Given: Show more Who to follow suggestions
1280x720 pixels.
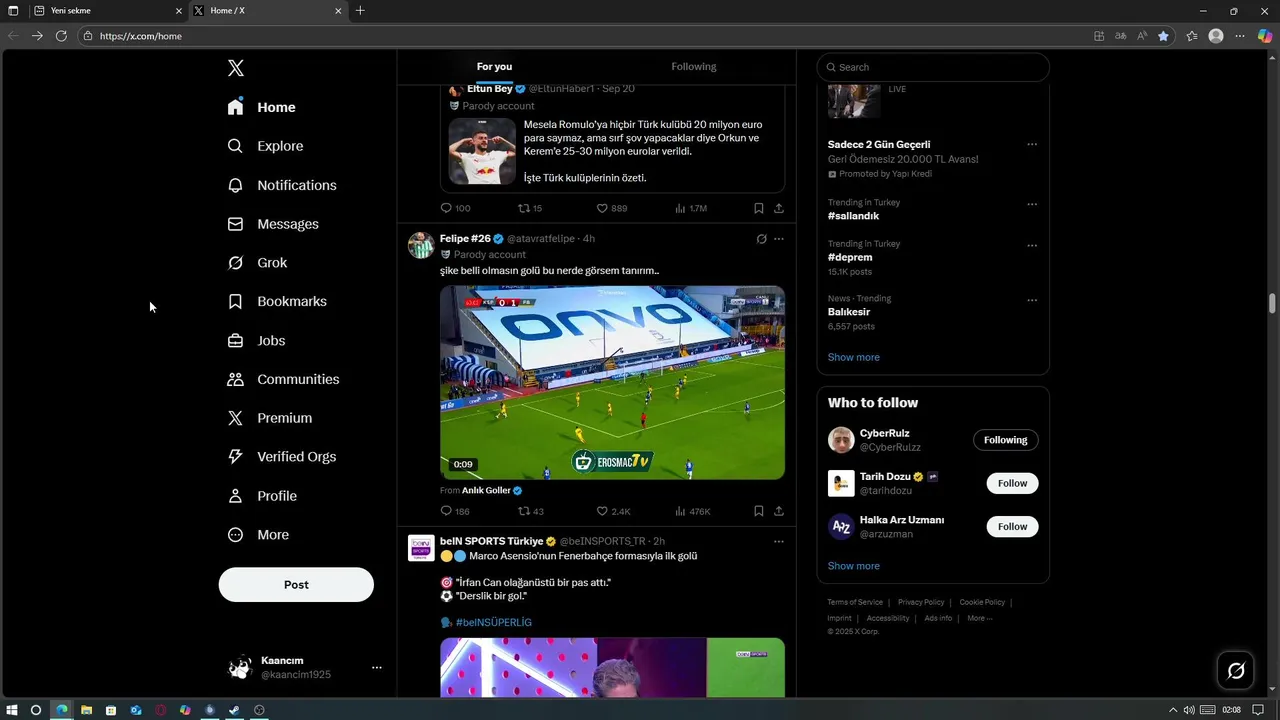Looking at the screenshot, I should tap(853, 566).
